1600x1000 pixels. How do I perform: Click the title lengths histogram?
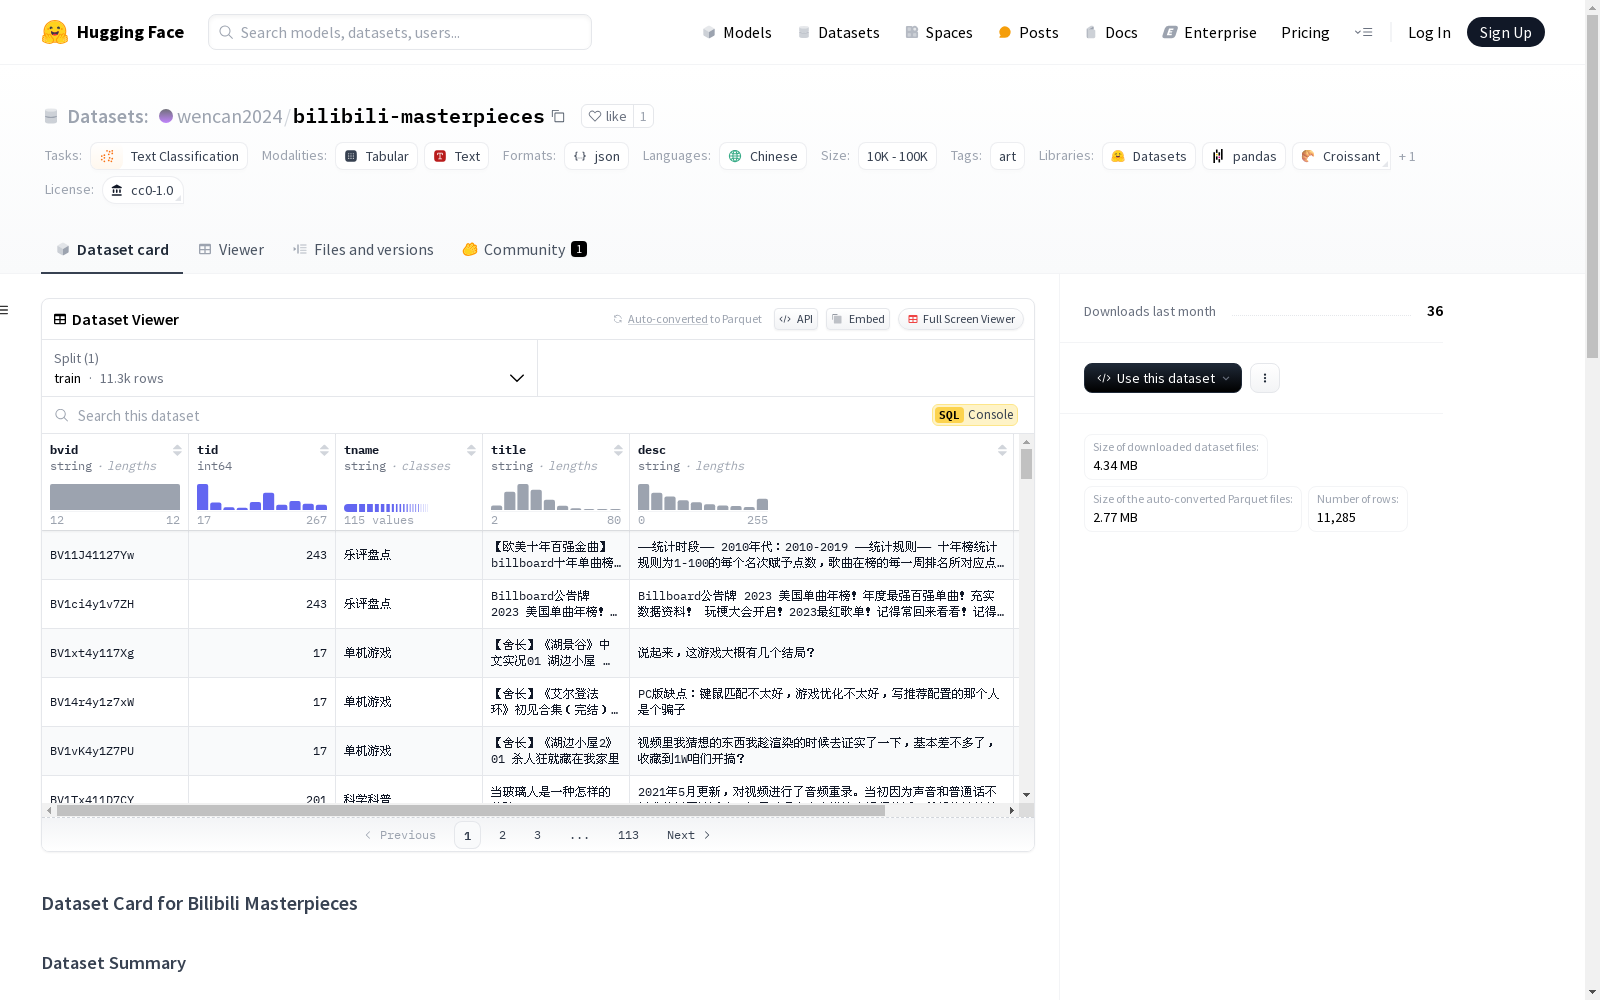(556, 497)
